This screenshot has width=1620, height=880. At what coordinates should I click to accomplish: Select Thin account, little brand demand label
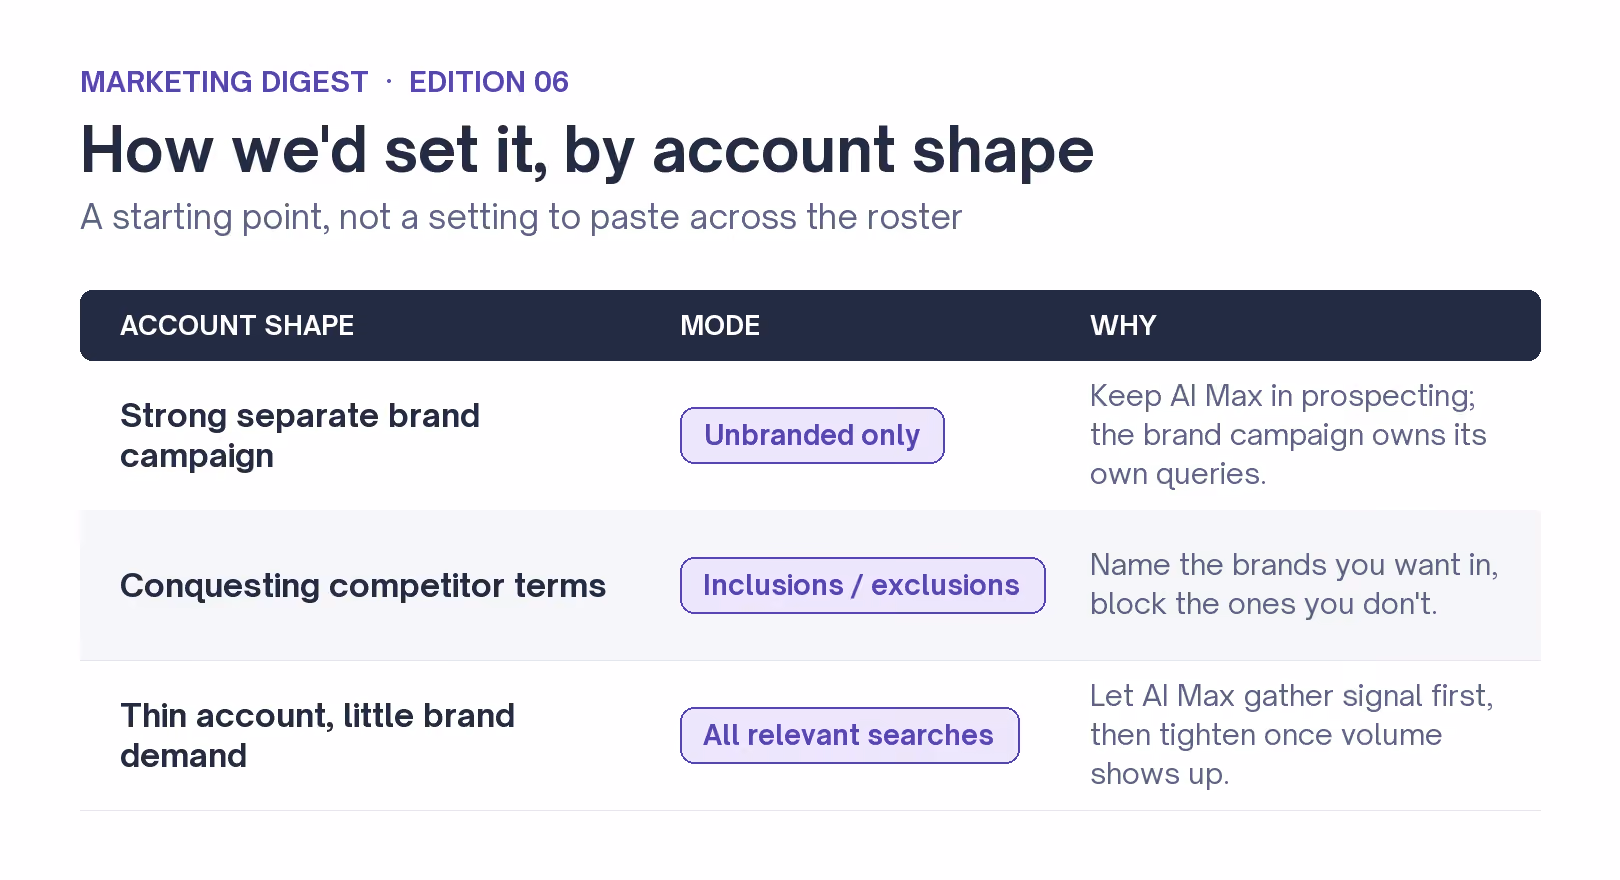coord(317,735)
